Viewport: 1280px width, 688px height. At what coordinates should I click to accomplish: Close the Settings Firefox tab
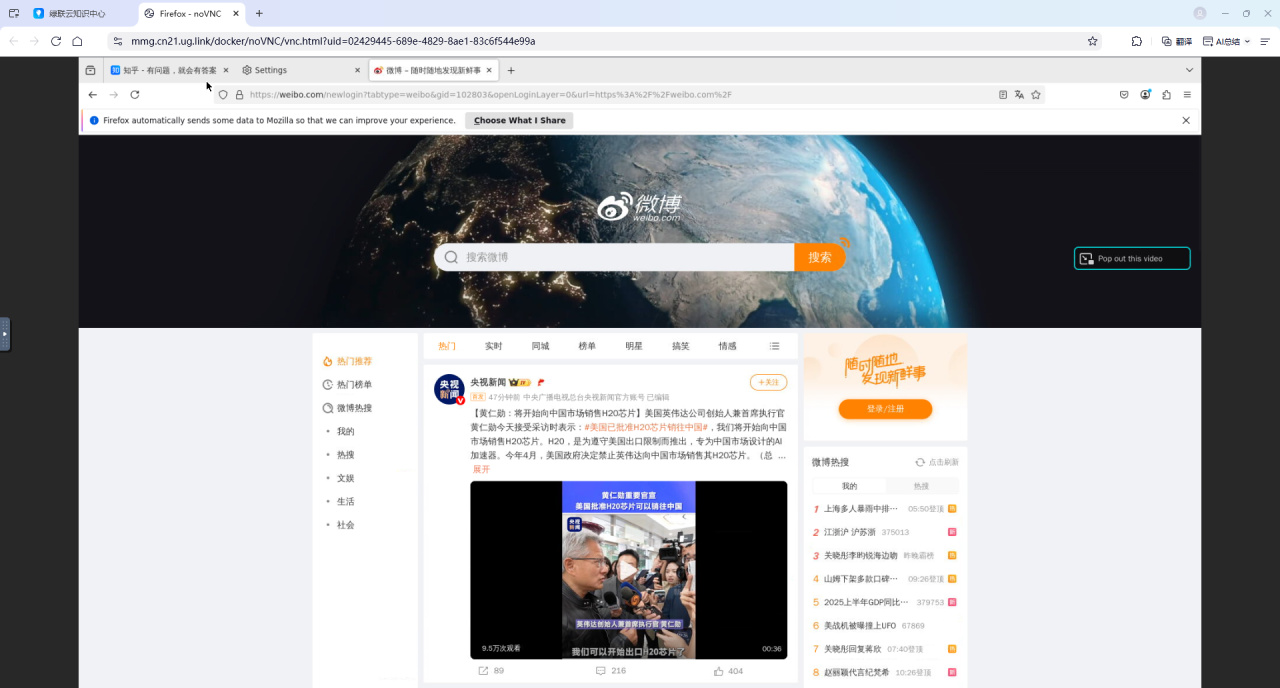(x=357, y=70)
